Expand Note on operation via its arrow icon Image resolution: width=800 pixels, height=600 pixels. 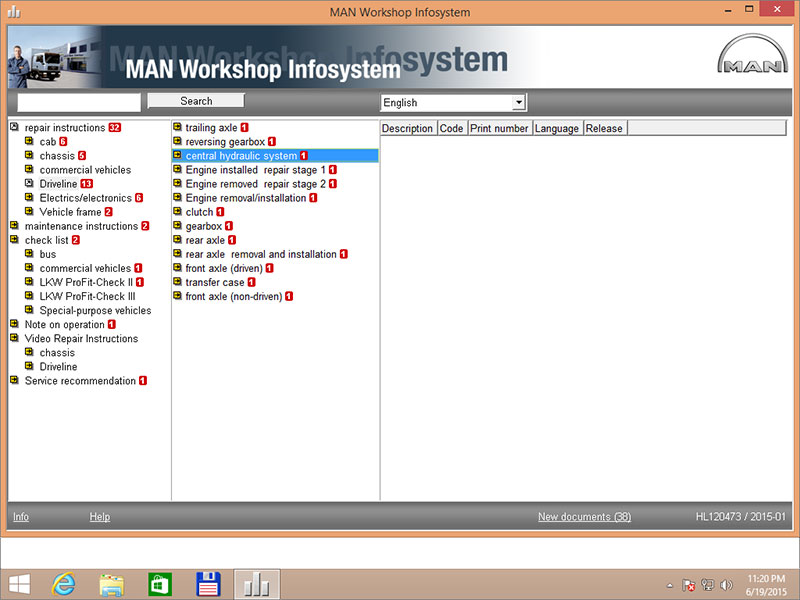click(x=14, y=324)
